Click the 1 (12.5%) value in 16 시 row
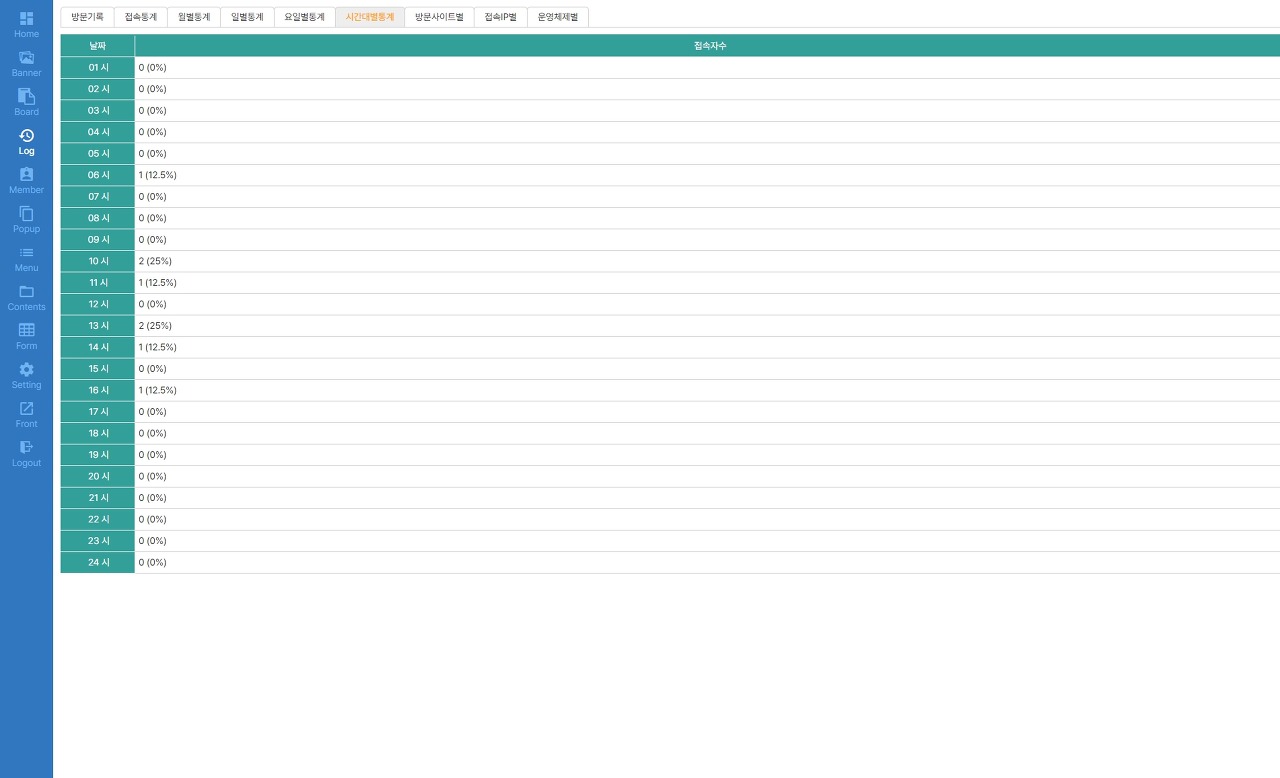The height and width of the screenshot is (778, 1280). click(157, 390)
